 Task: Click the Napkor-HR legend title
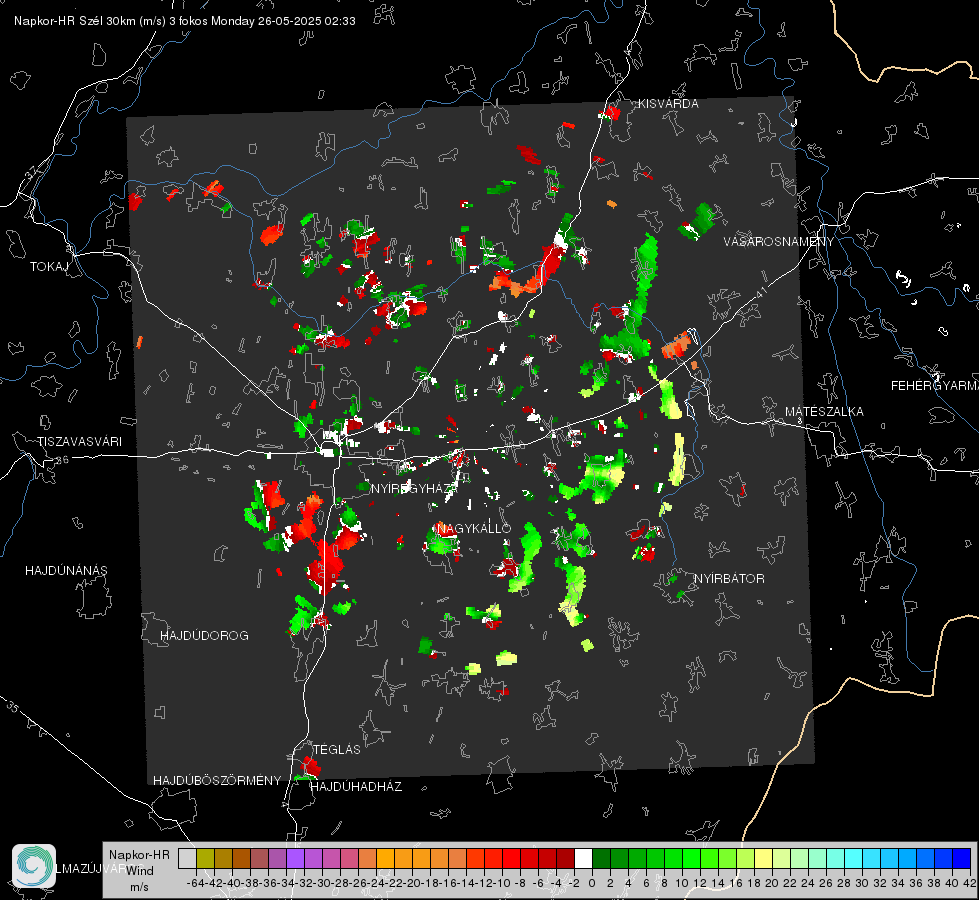139,855
